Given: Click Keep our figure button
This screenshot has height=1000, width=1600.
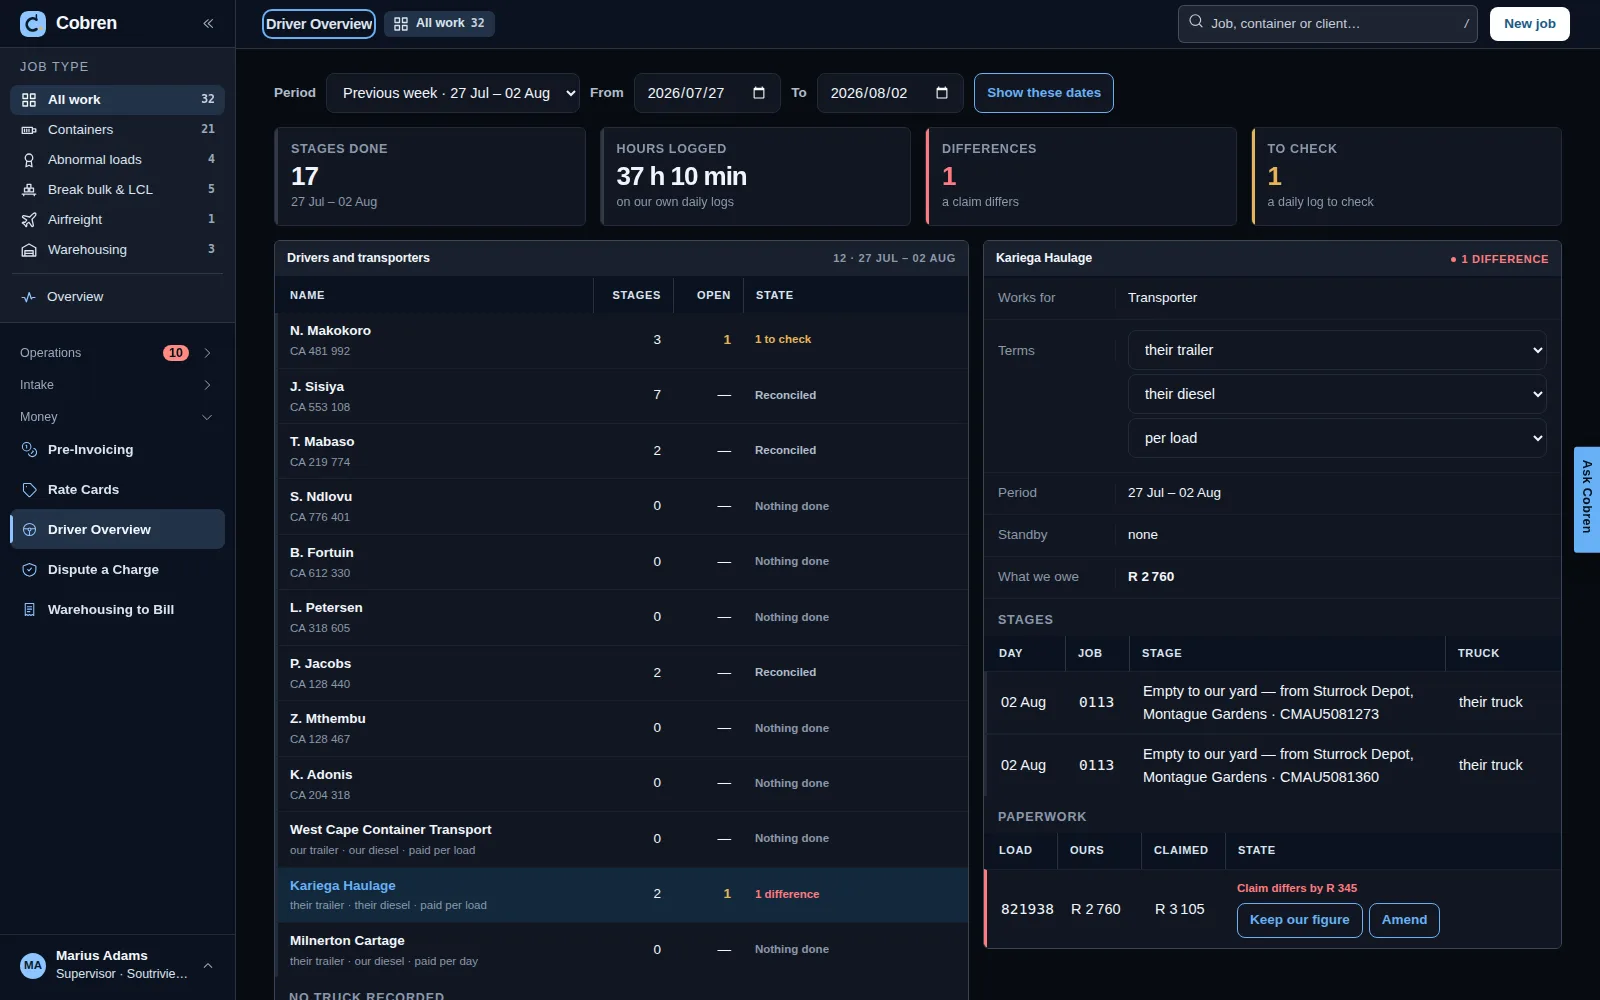Looking at the screenshot, I should tap(1299, 920).
